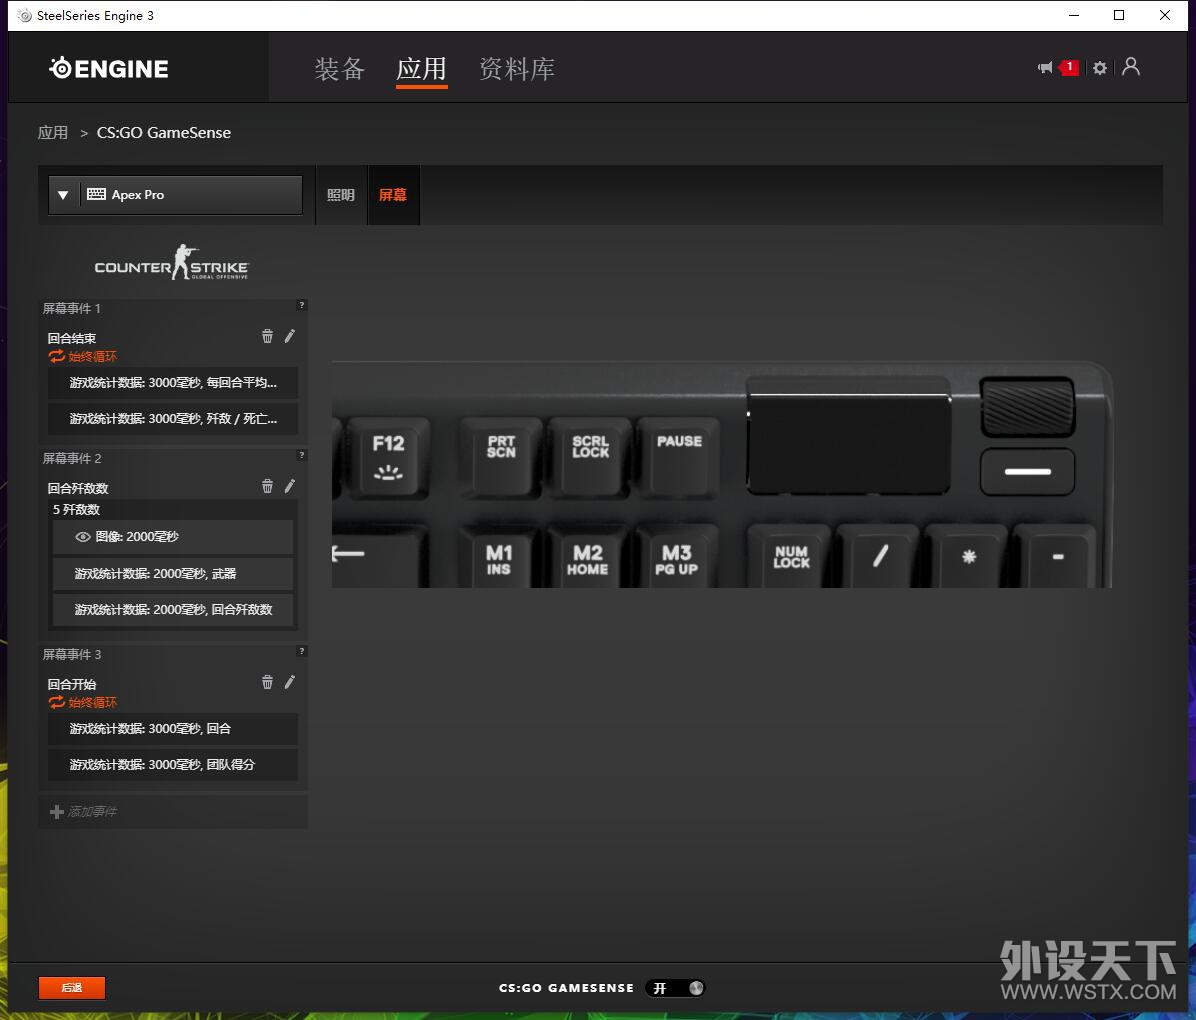Open help for 屏幕事件 2

pos(302,455)
